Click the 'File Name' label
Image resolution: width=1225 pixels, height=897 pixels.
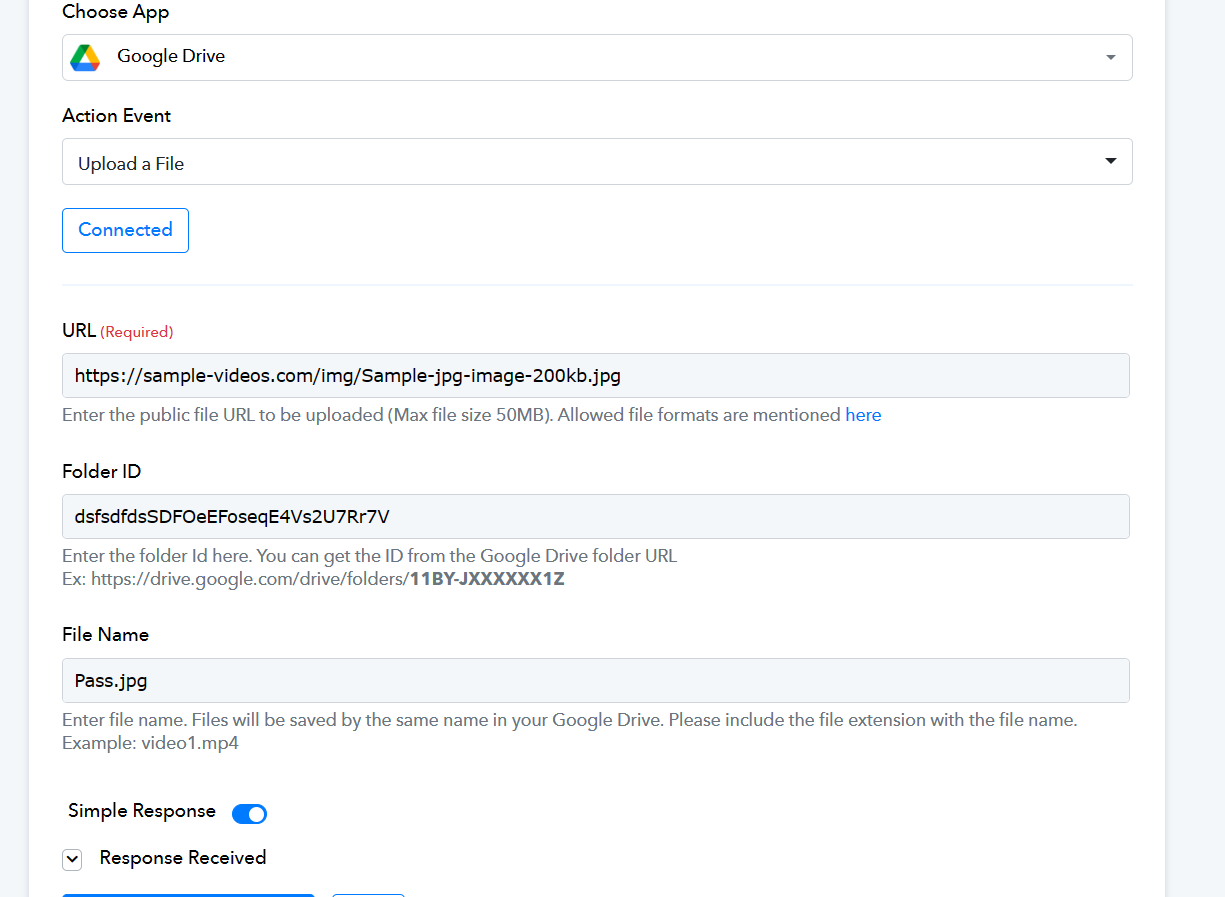(x=106, y=635)
